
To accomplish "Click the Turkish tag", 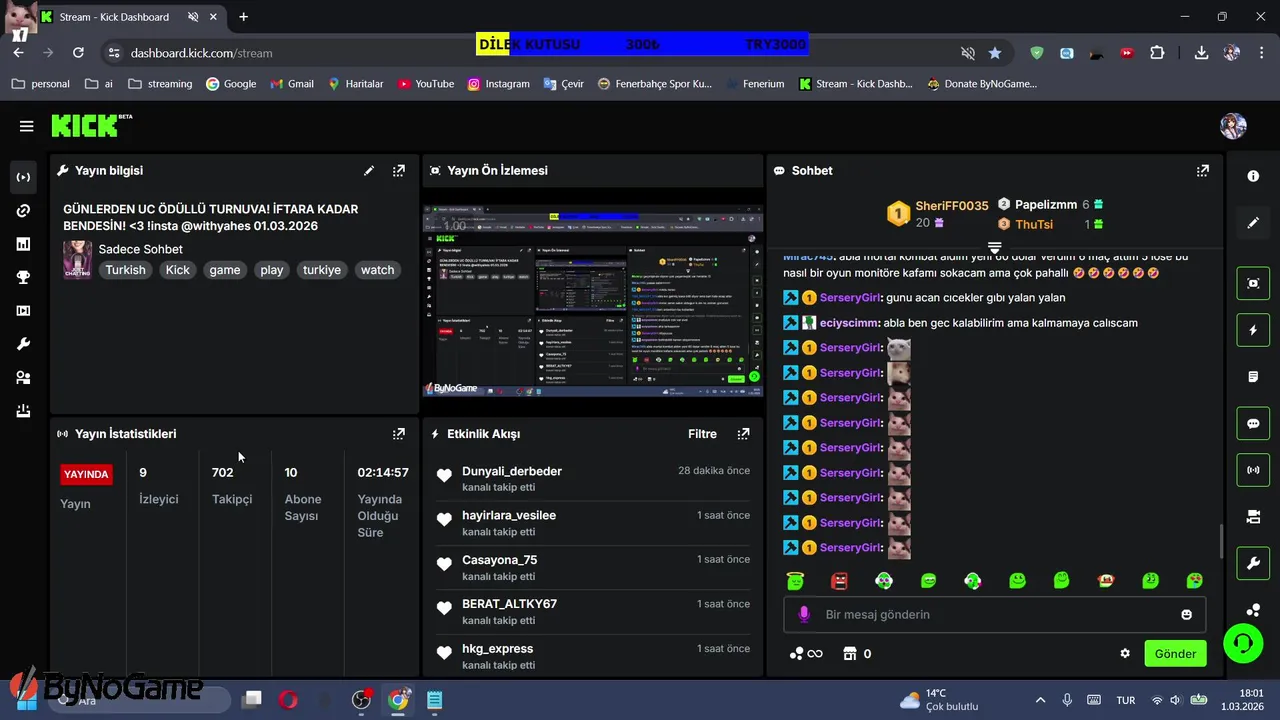I will pos(126,270).
